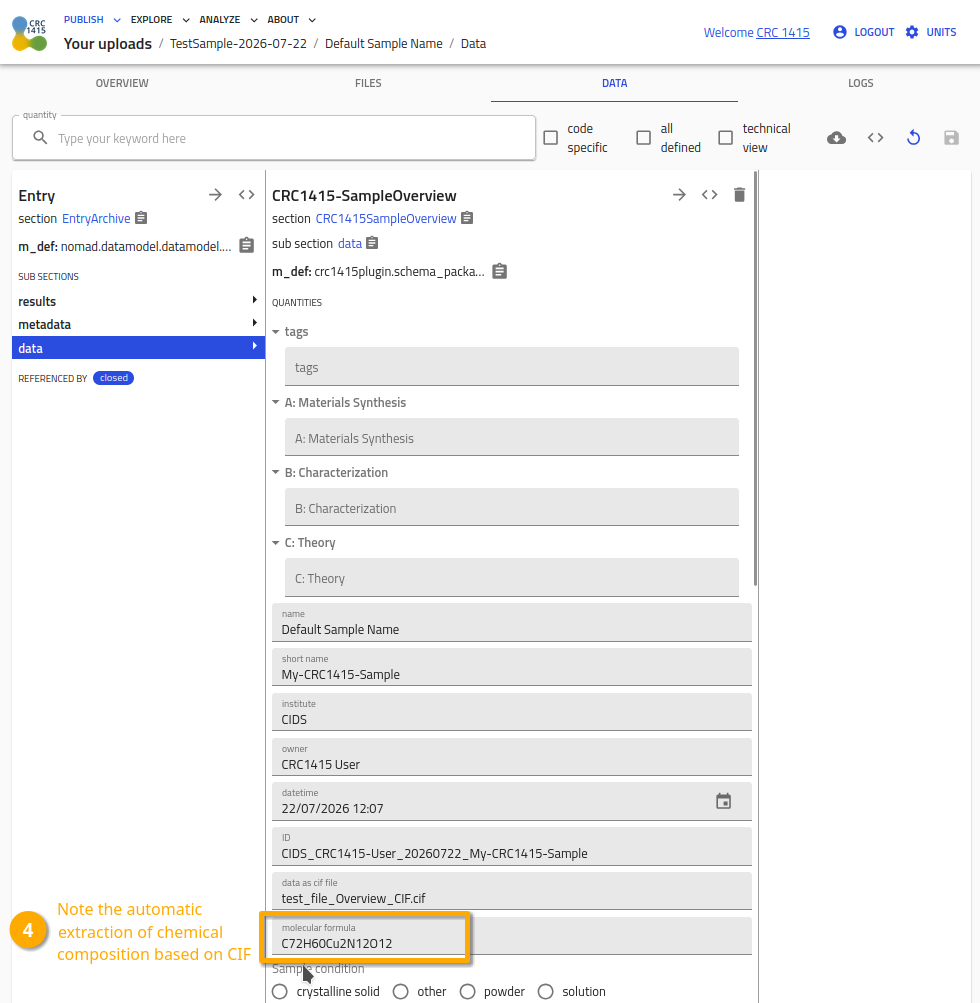Click the search magnifier icon in quantity field

40,138
